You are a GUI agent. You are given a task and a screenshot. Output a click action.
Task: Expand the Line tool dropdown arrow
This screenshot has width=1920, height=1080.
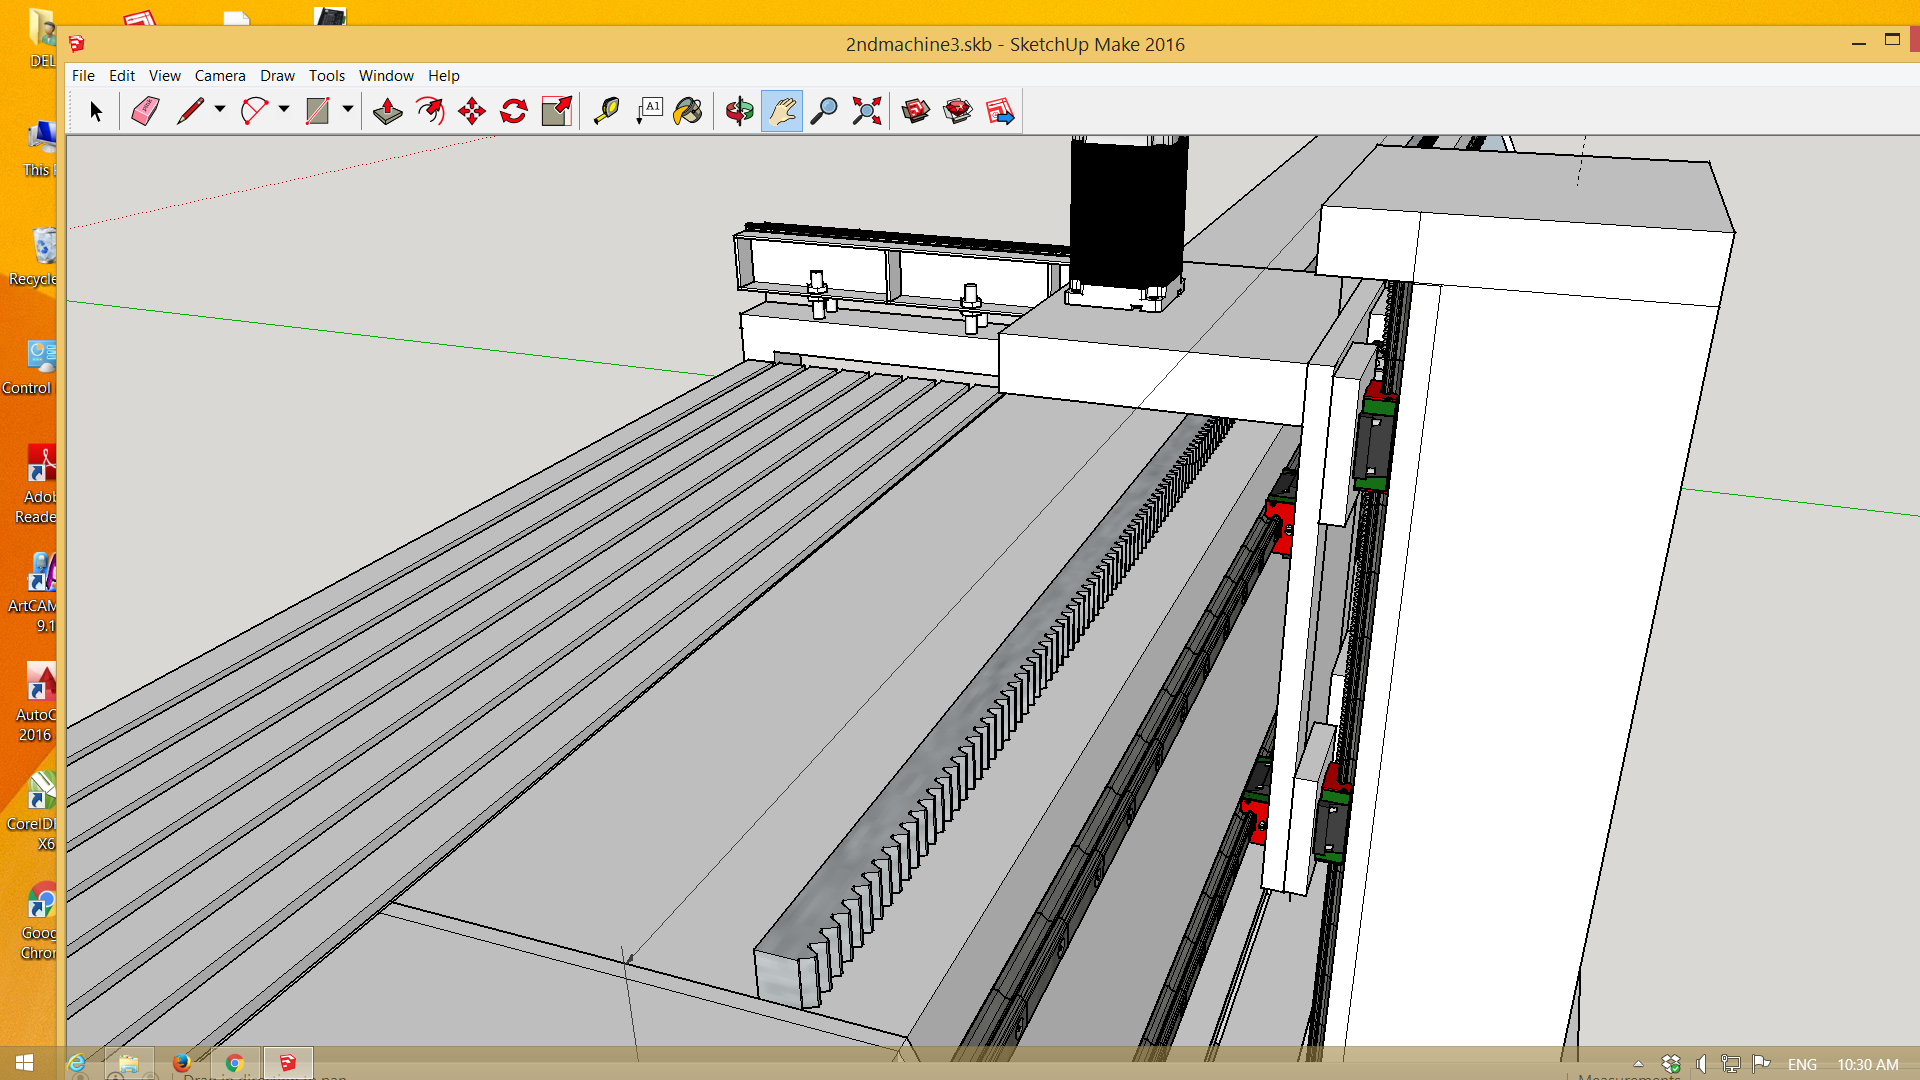click(x=220, y=110)
